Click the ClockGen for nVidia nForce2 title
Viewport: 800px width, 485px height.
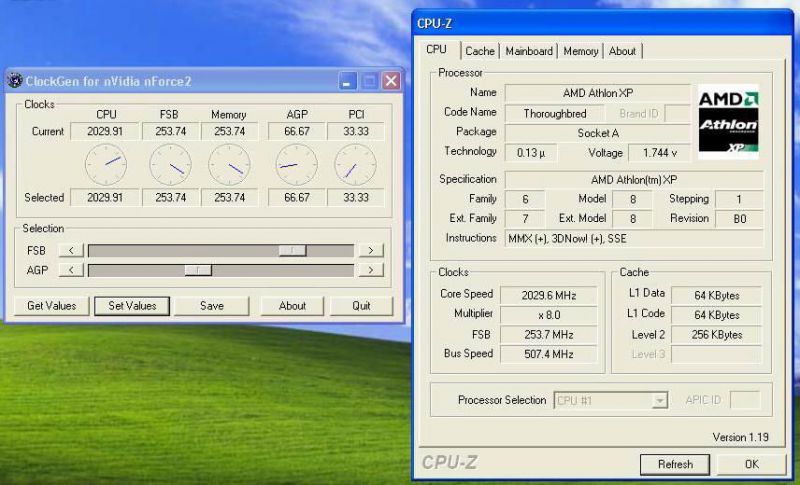pyautogui.click(x=108, y=81)
